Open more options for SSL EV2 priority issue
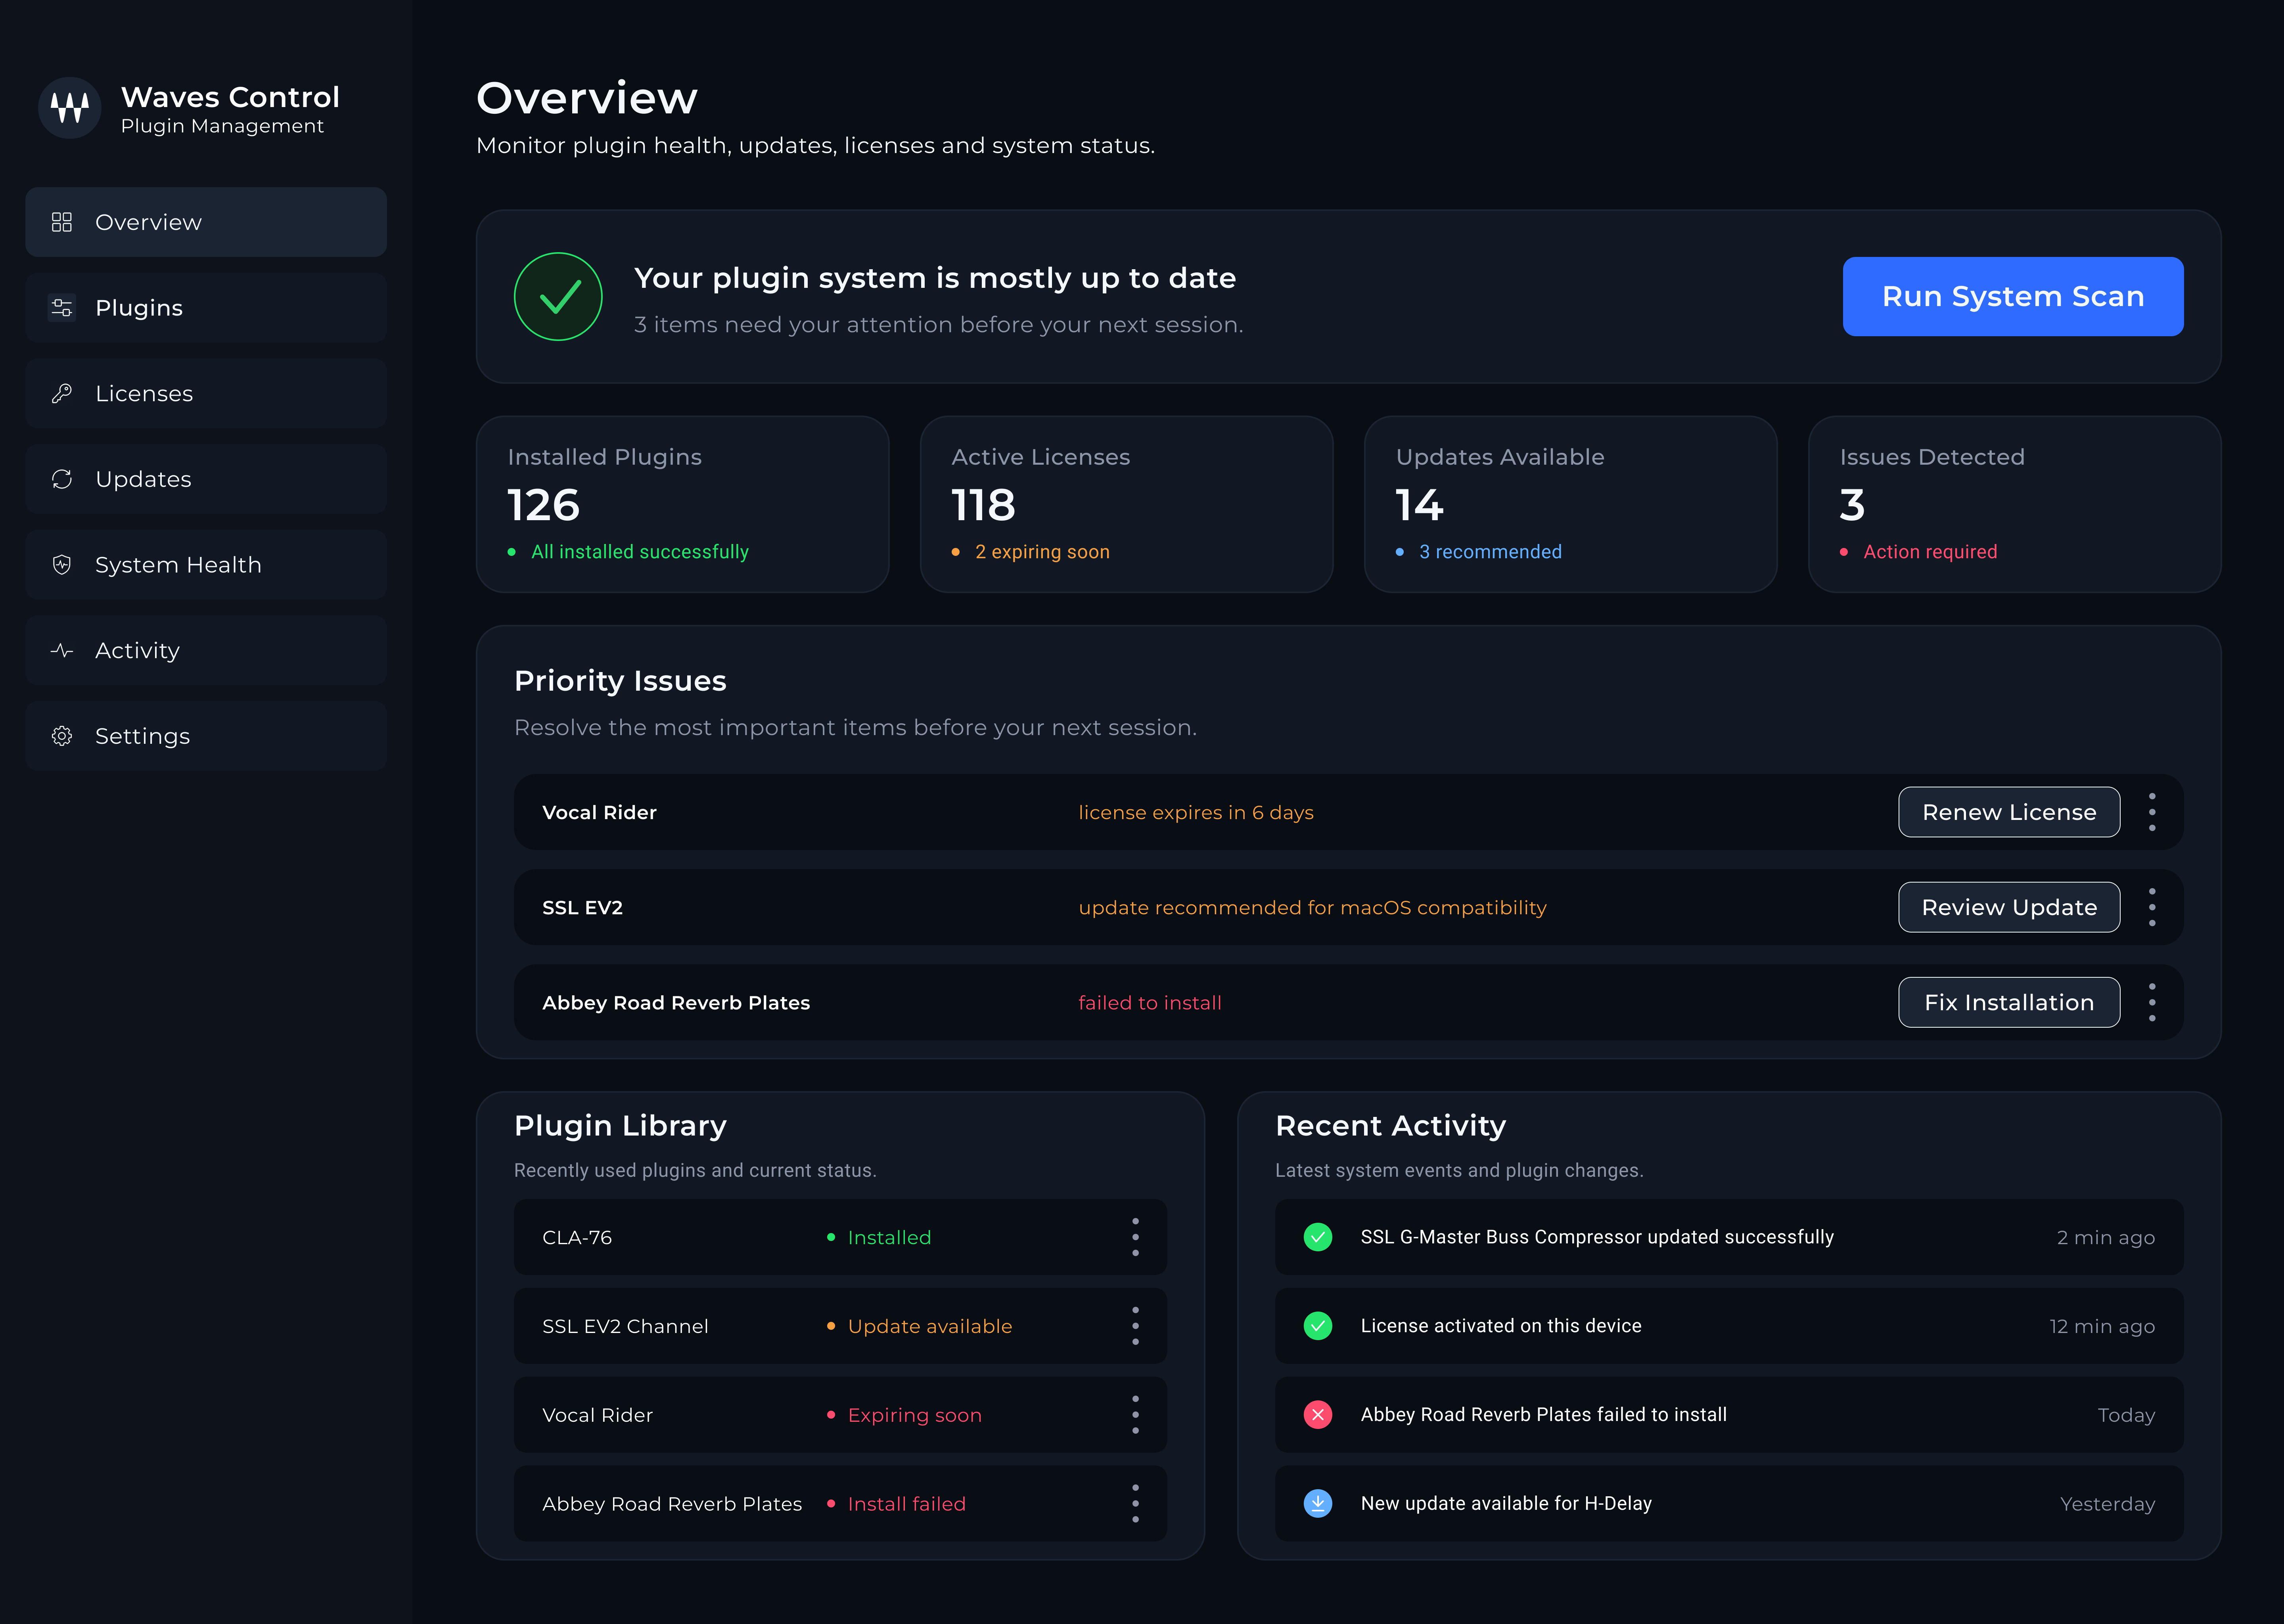This screenshot has height=1624, width=2284. [x=2152, y=907]
